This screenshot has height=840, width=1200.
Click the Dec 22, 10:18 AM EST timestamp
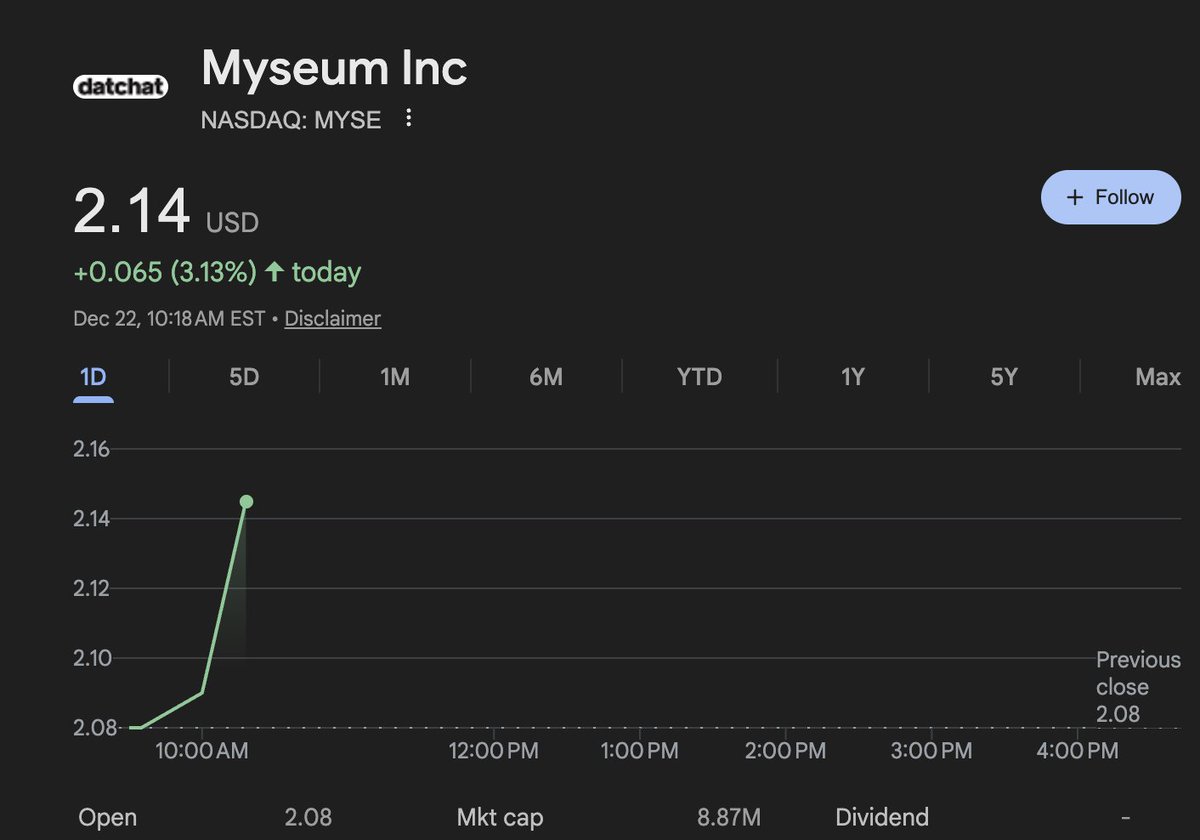pos(169,319)
